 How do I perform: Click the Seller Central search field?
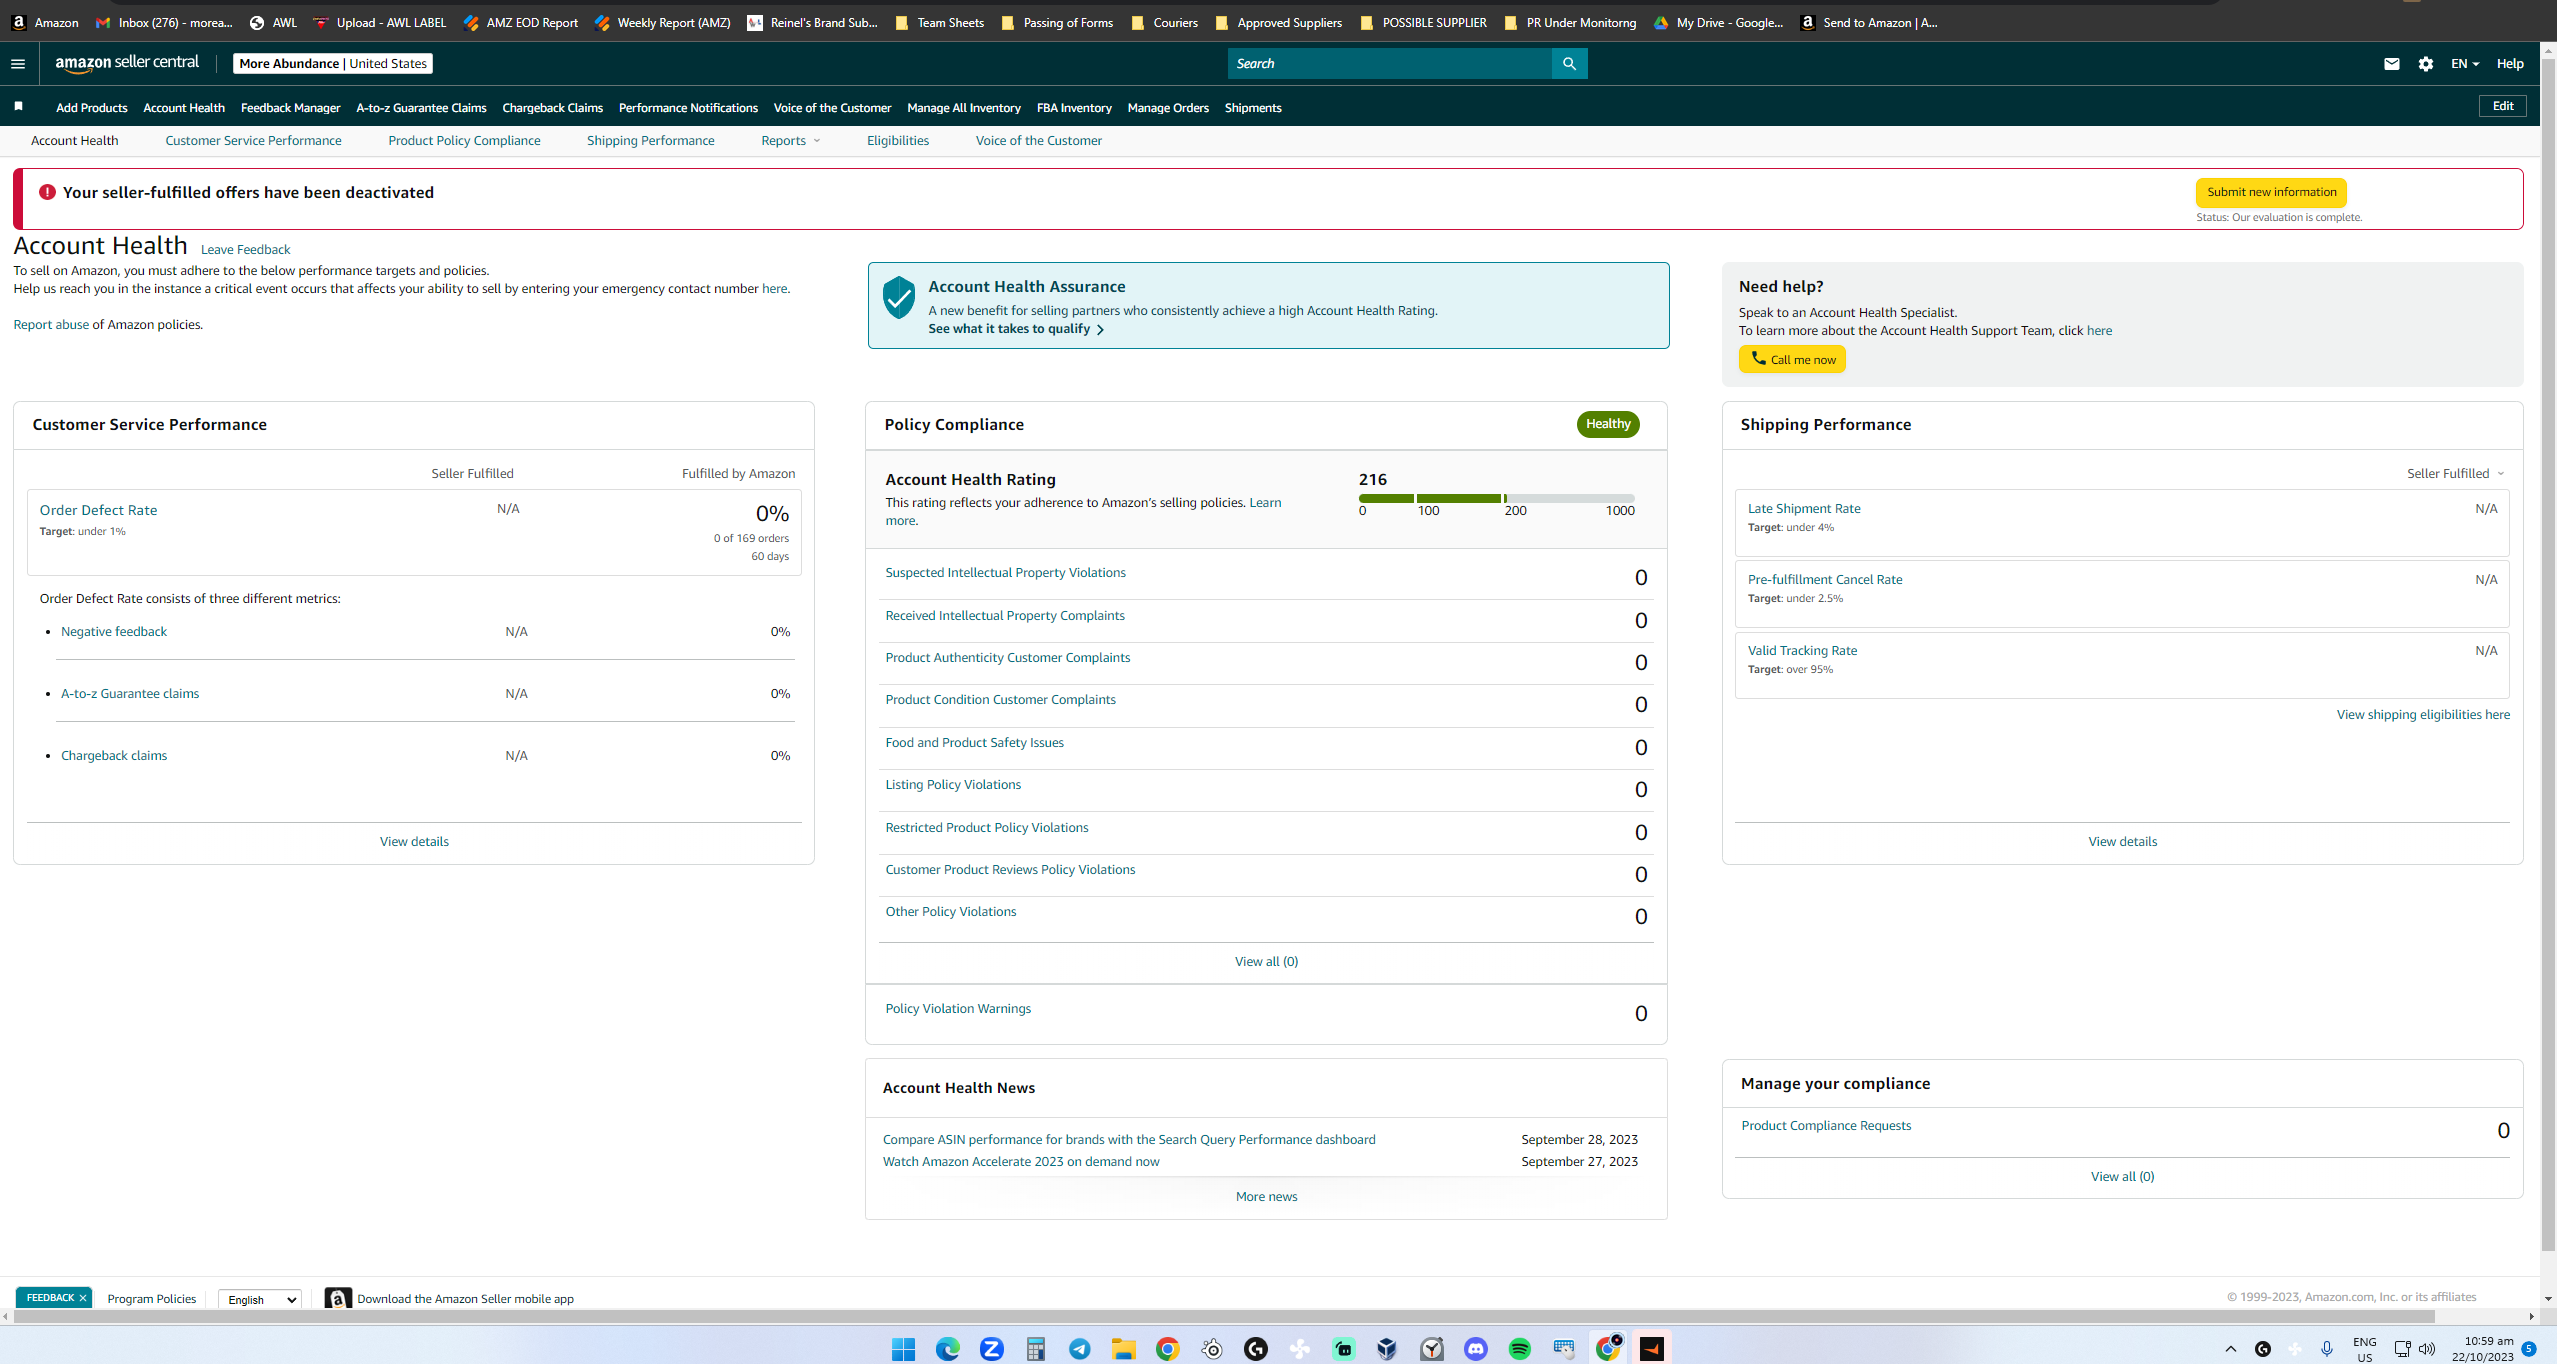(1389, 63)
